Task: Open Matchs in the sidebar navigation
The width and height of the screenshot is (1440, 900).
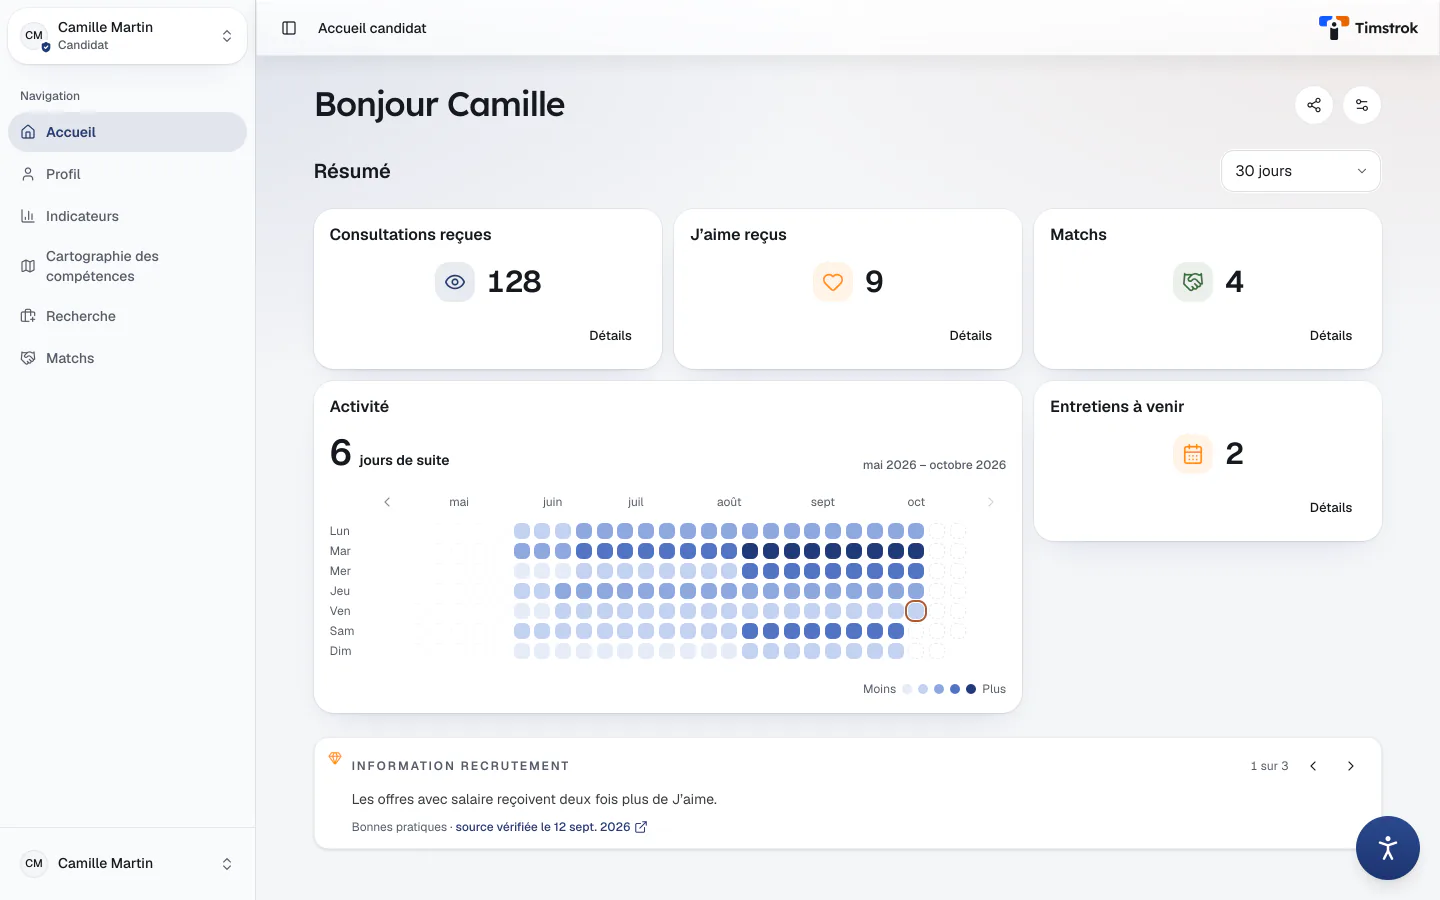Action: click(x=127, y=358)
